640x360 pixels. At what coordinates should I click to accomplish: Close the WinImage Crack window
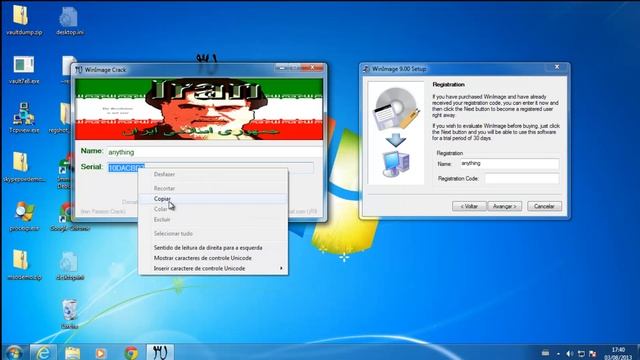(312, 68)
